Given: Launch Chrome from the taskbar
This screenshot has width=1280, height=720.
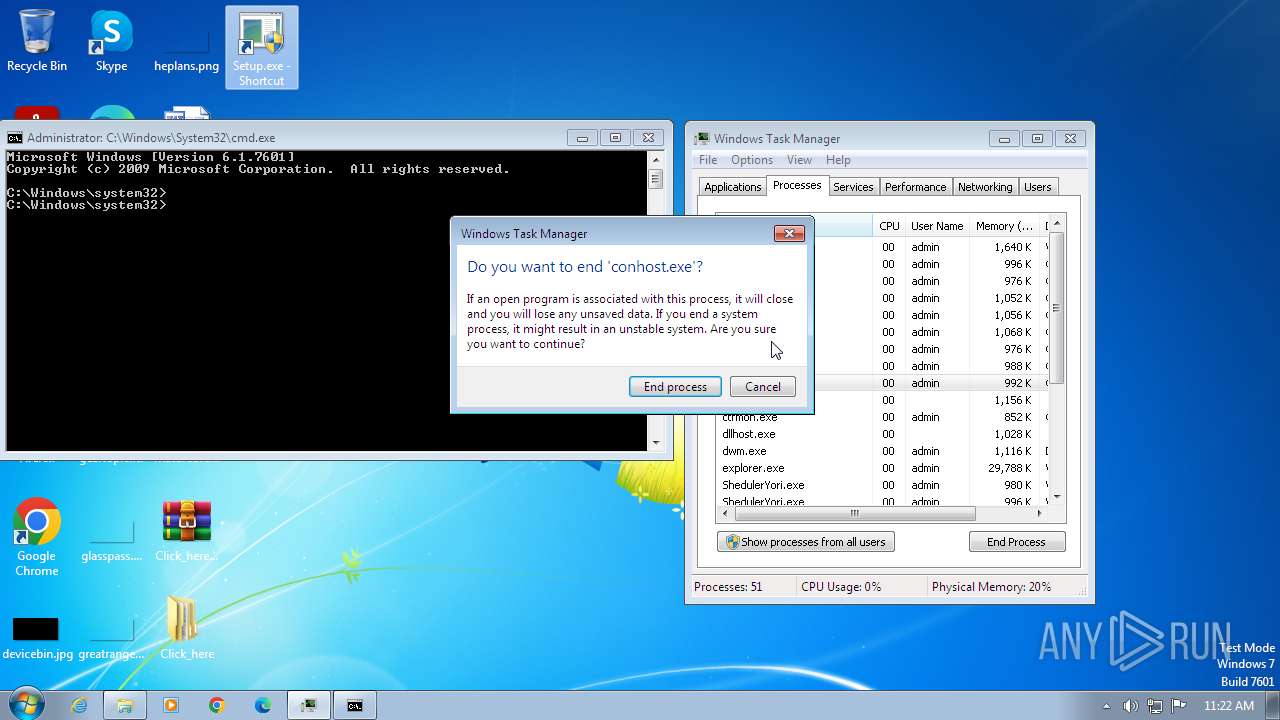Looking at the screenshot, I should click(217, 705).
